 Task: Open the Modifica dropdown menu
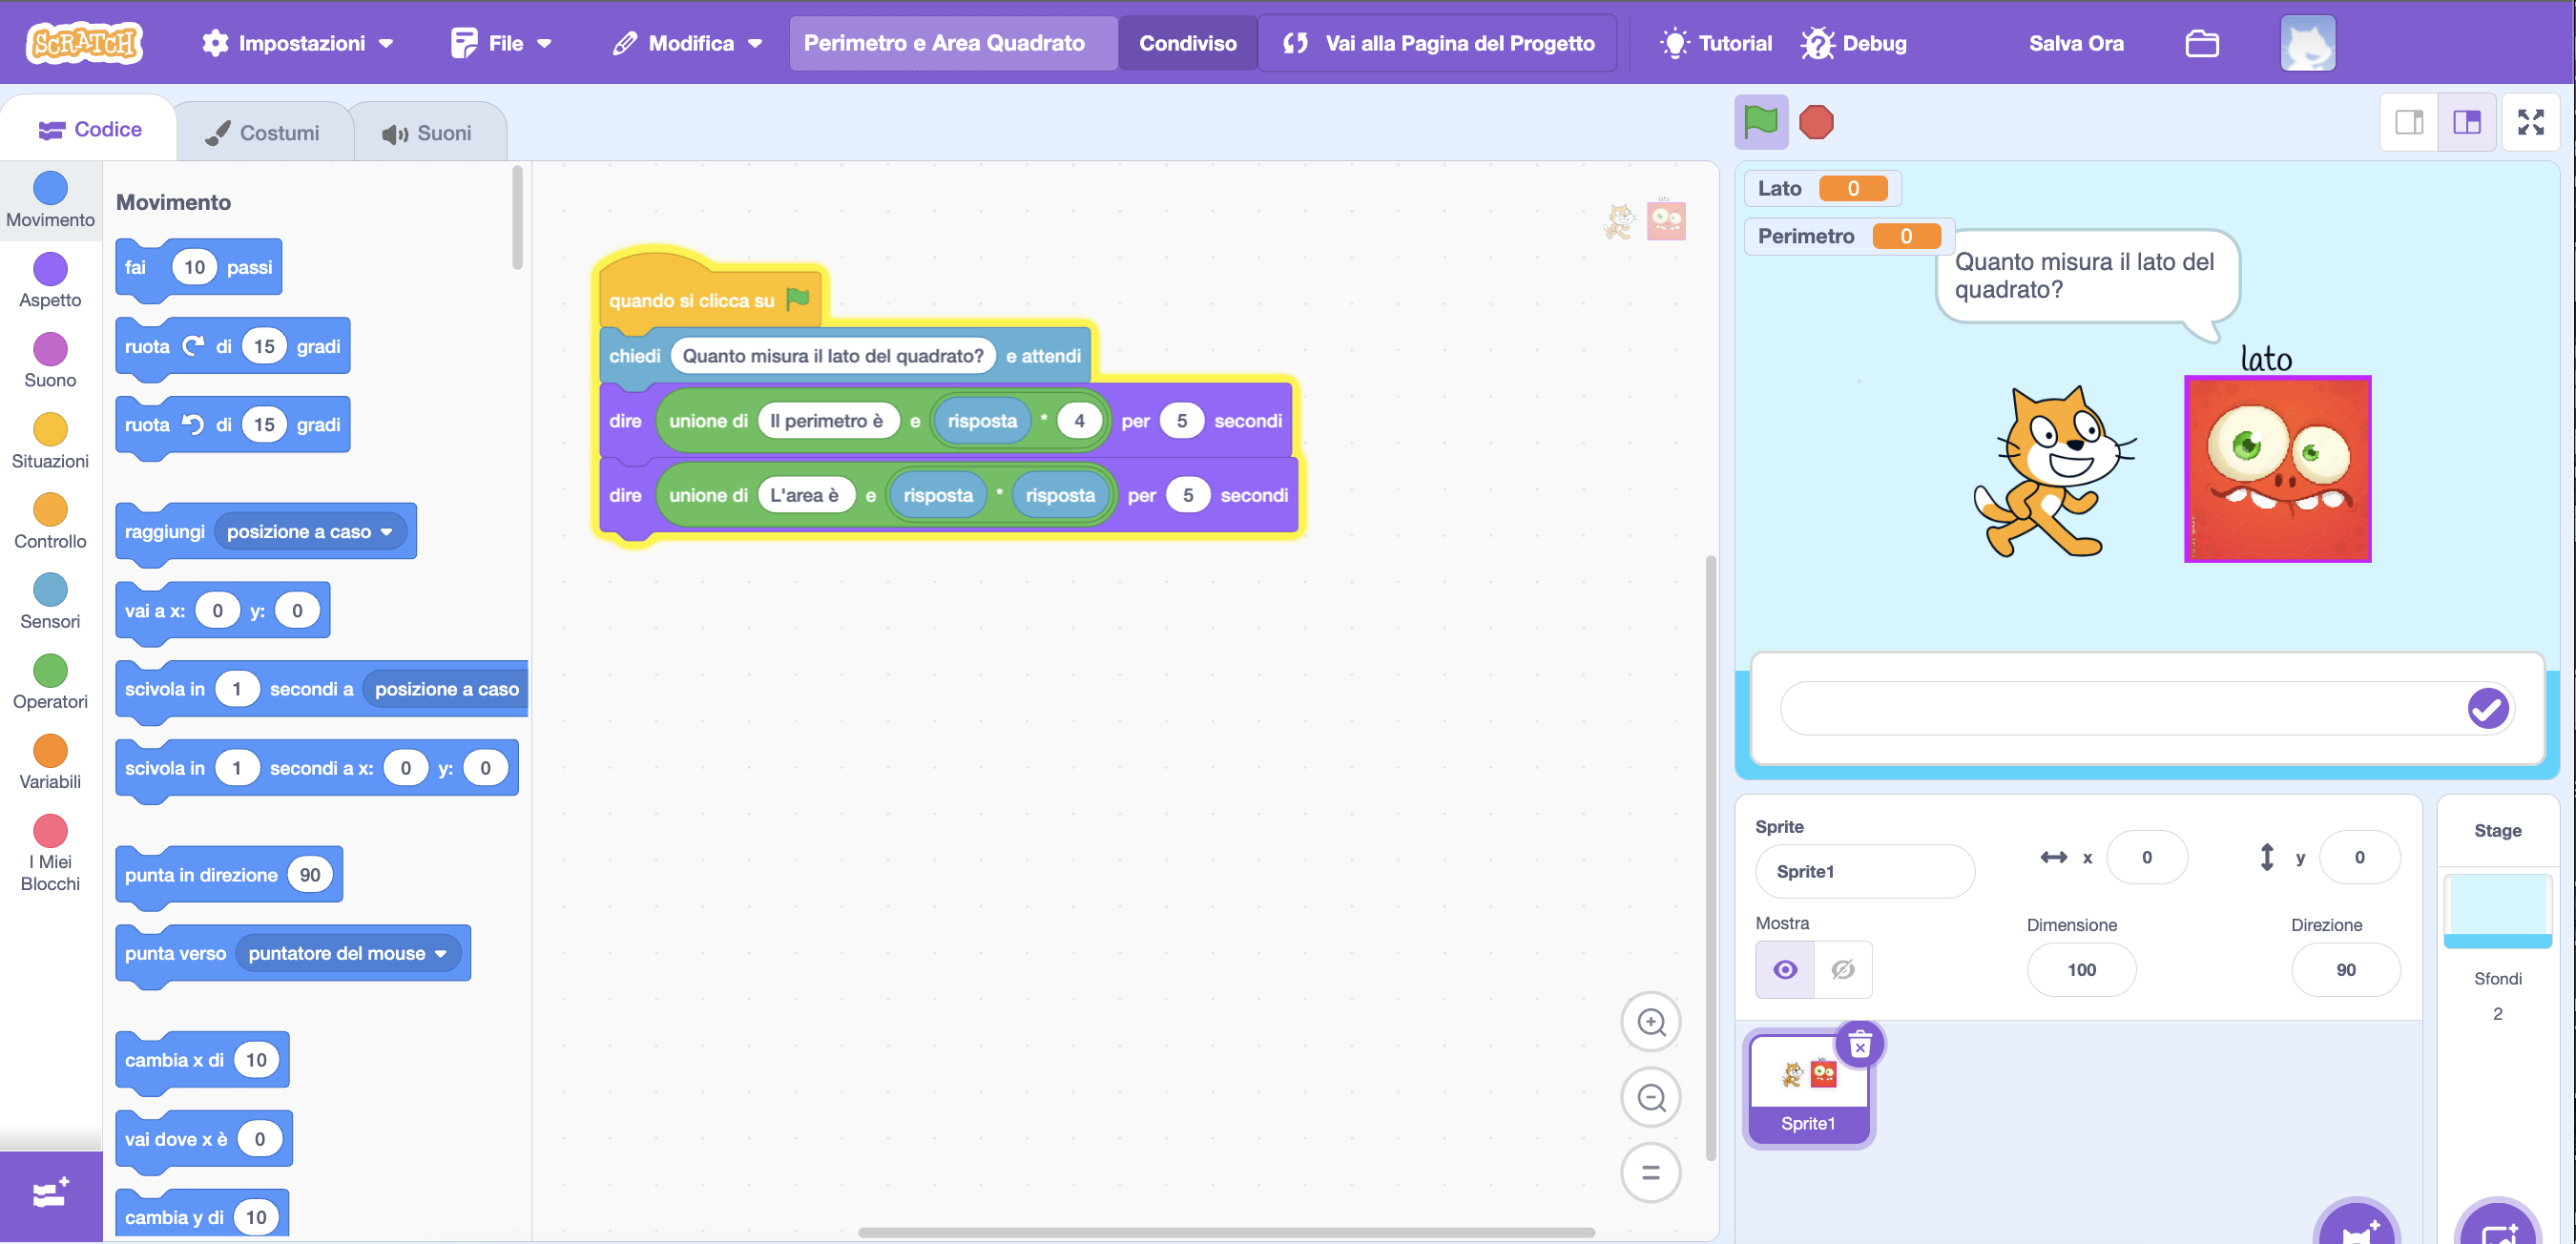coord(688,43)
